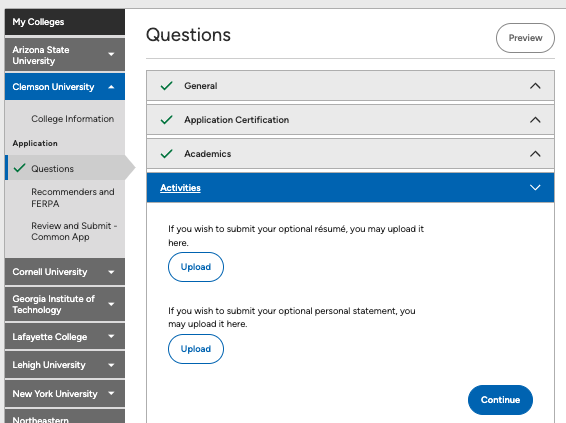Select Cornell University in sidebar
Image resolution: width=566 pixels, height=423 pixels.
click(x=65, y=272)
